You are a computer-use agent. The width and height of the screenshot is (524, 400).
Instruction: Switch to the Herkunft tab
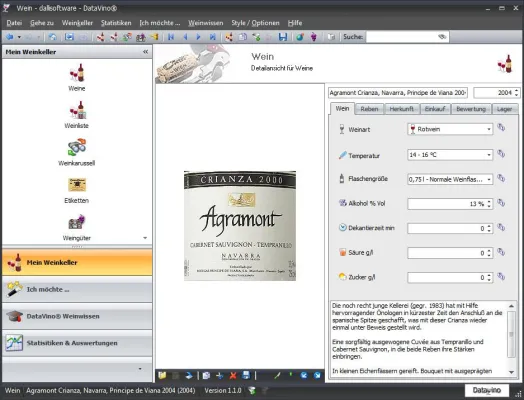click(401, 109)
